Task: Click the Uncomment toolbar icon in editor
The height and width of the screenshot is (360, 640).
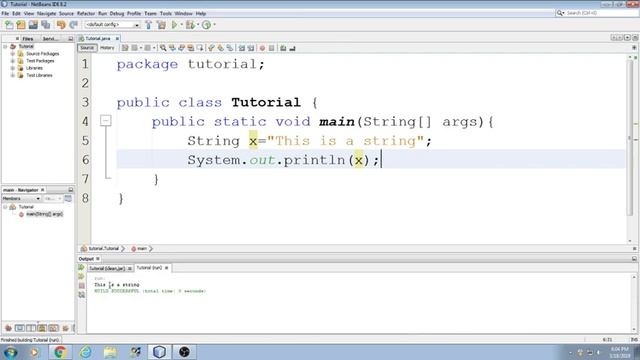Action: pos(292,48)
